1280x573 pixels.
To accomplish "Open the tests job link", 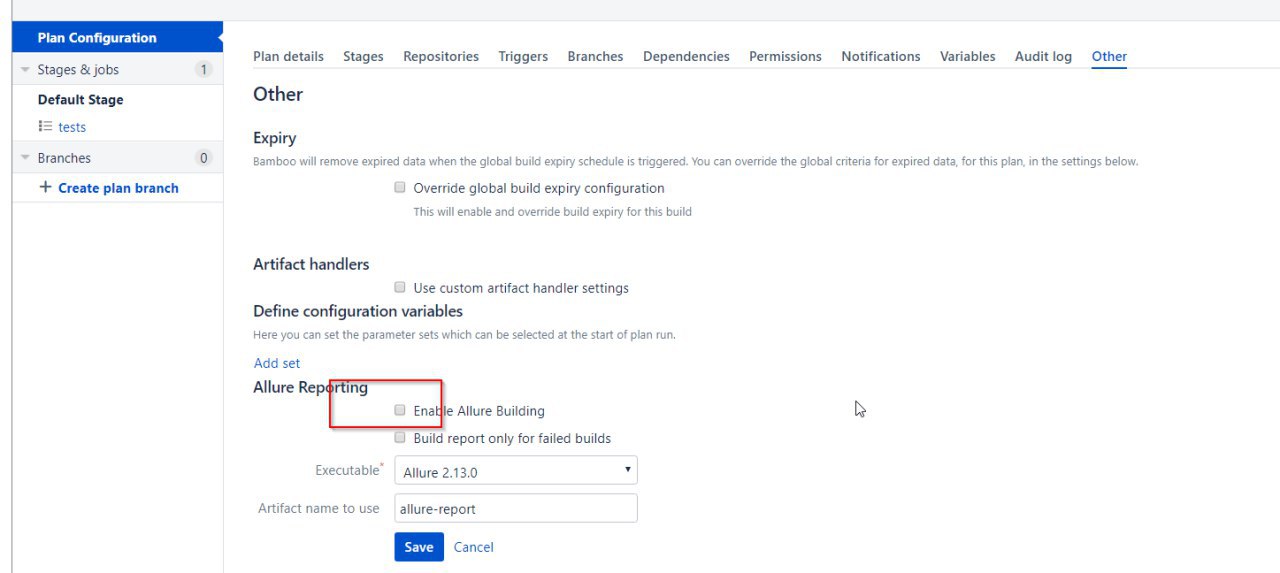I will tap(72, 127).
